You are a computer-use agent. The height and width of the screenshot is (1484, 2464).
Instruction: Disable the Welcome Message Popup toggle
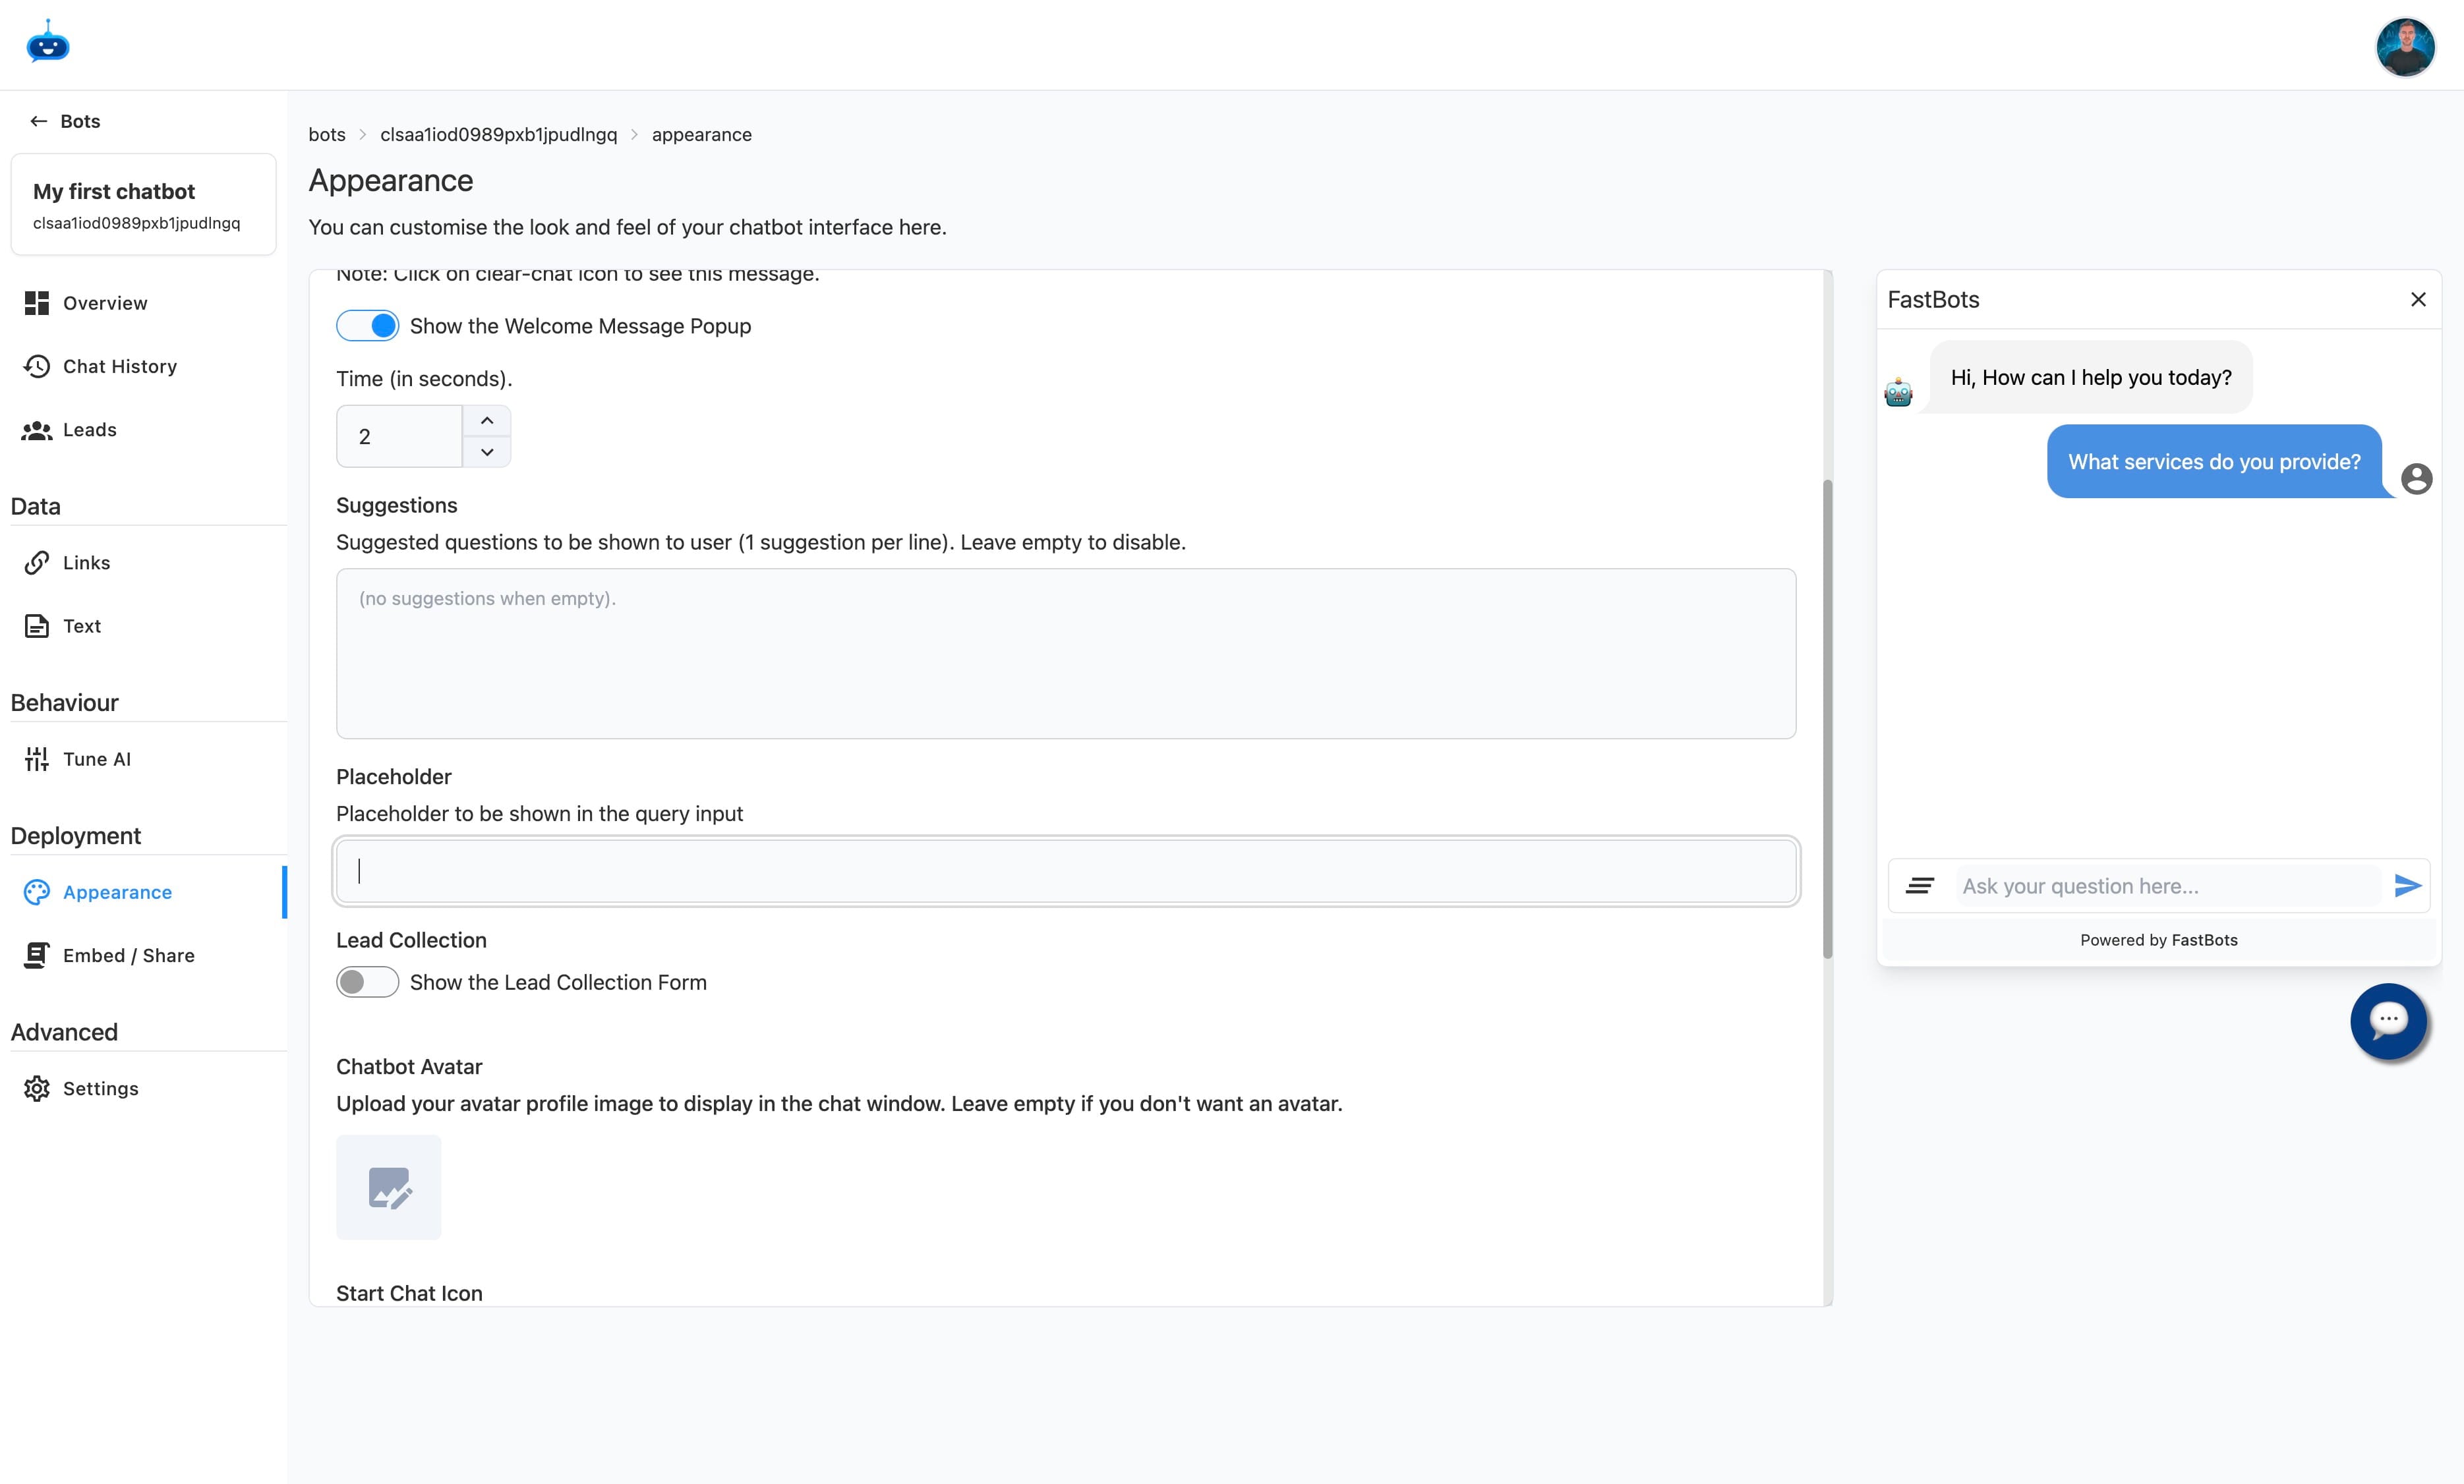tap(367, 326)
